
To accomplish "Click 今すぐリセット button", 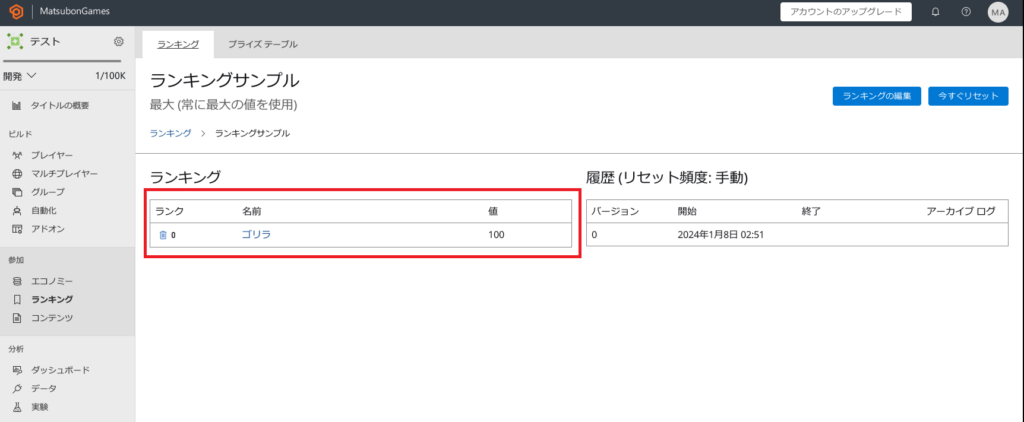I will 968,96.
